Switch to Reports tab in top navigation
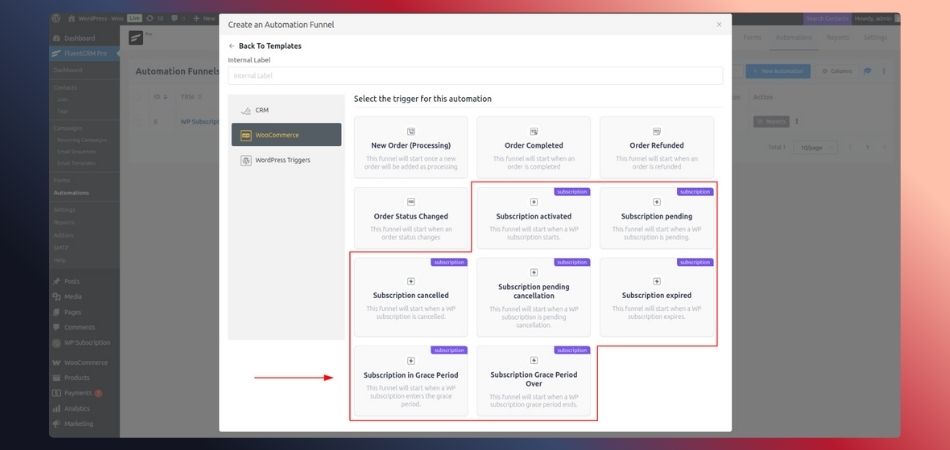Viewport: 950px width, 450px height. pos(838,38)
